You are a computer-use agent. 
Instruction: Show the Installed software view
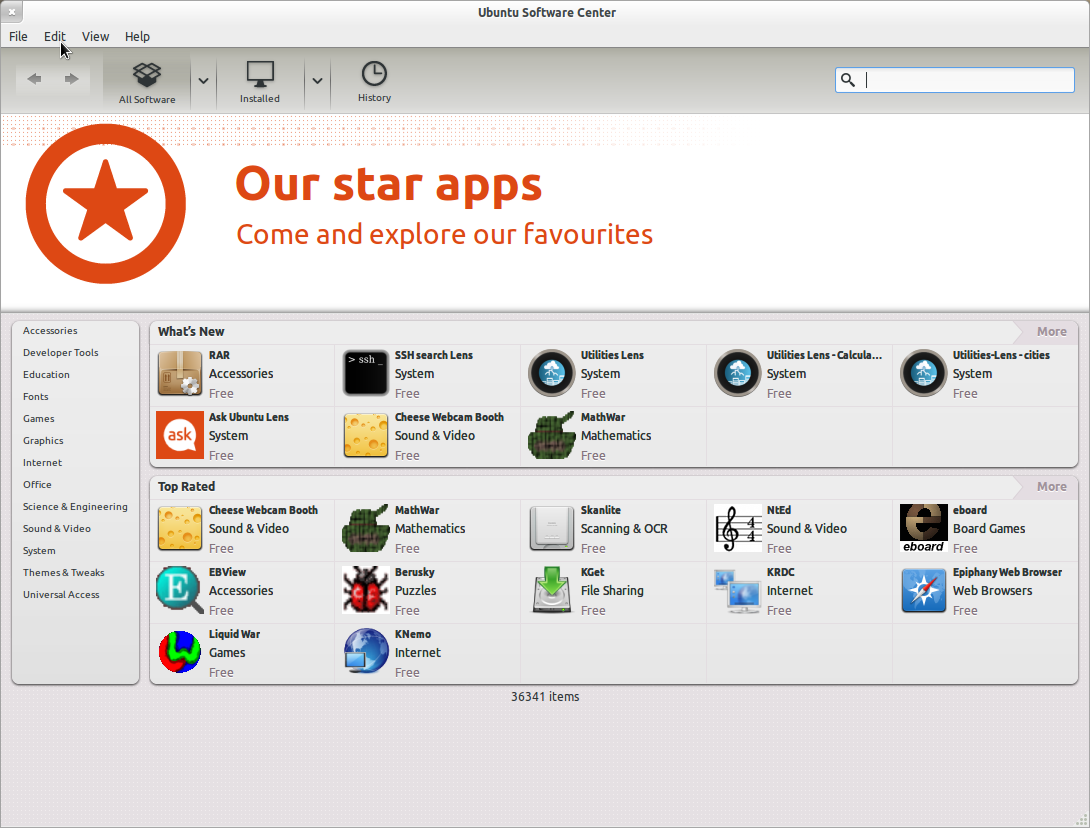[260, 82]
